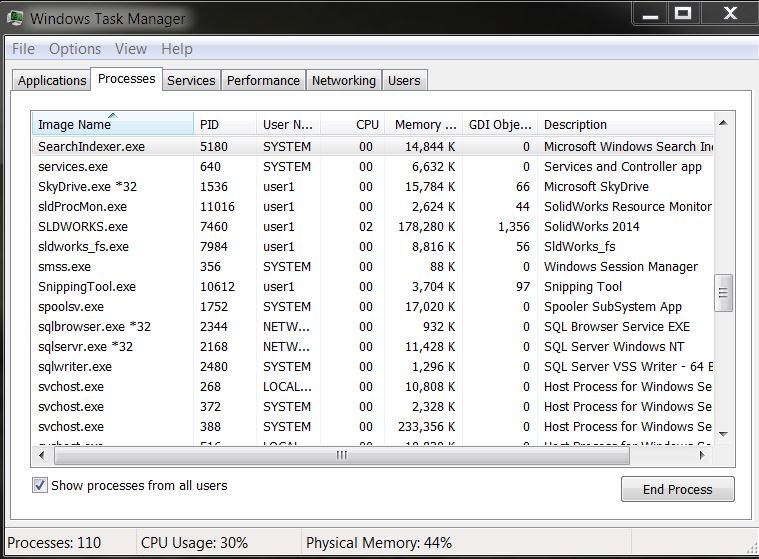The width and height of the screenshot is (759, 559).
Task: Click the Microsoft SkyDrive description
Action: pyautogui.click(x=596, y=186)
